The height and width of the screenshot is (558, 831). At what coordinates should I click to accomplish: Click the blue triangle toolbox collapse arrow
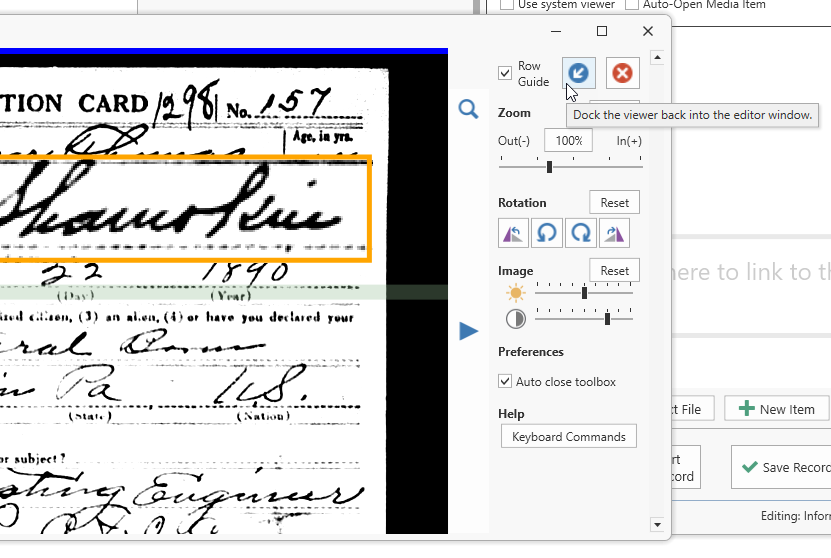[469, 331]
